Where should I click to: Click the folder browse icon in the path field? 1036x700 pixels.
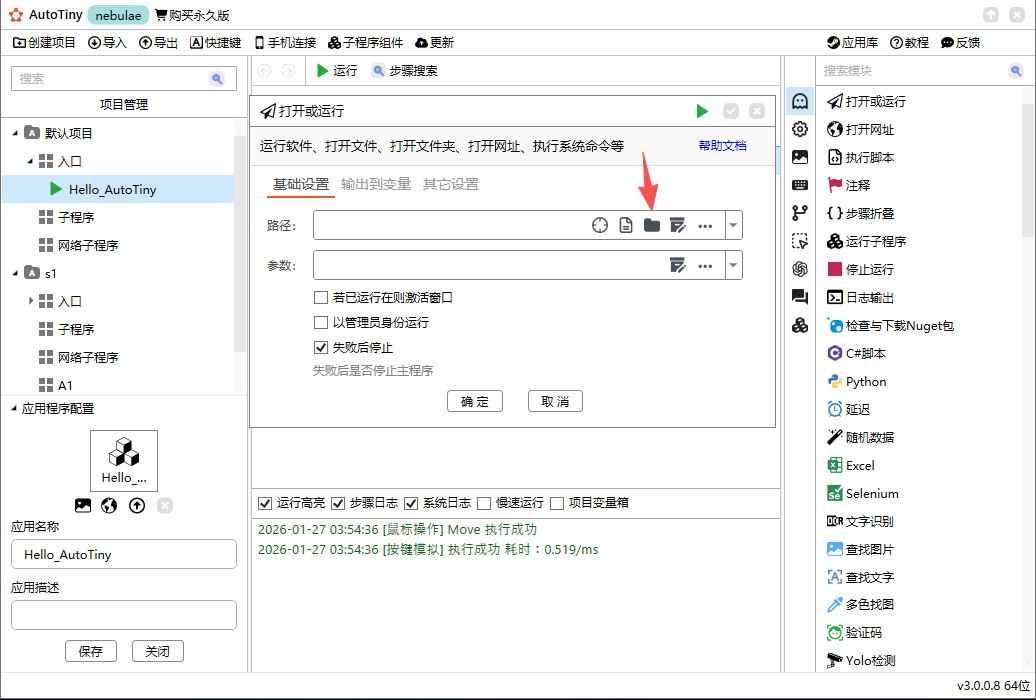click(652, 225)
